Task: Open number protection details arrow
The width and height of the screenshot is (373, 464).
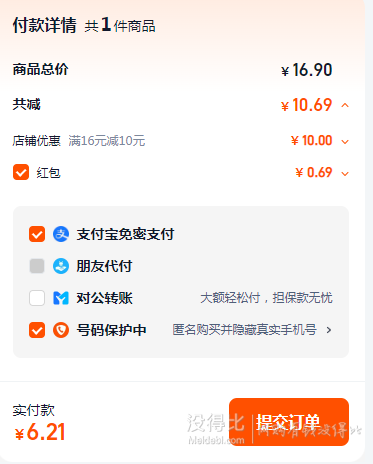Action: (x=329, y=330)
